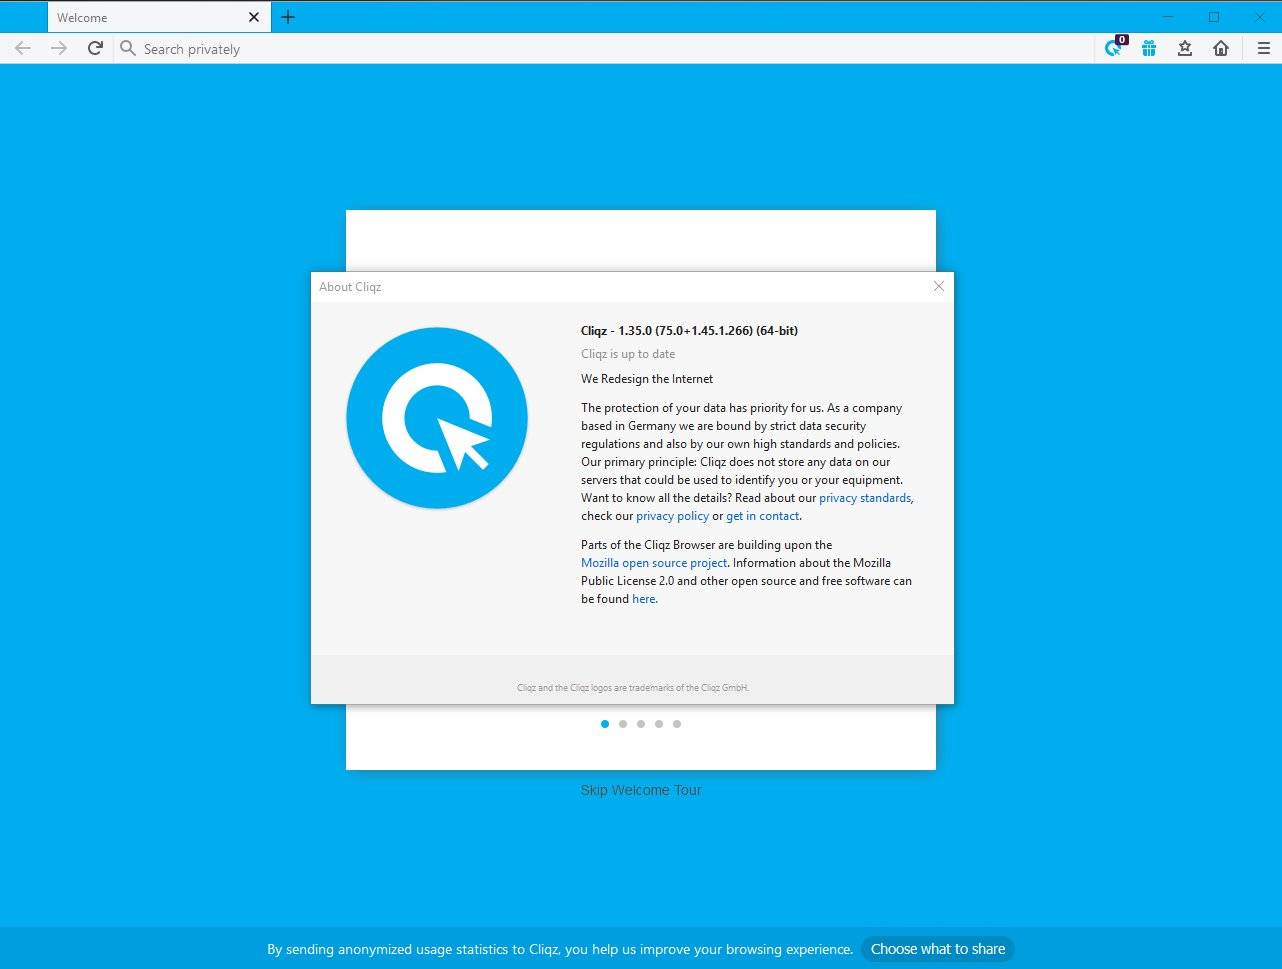Open the privacy standards link

click(x=865, y=498)
